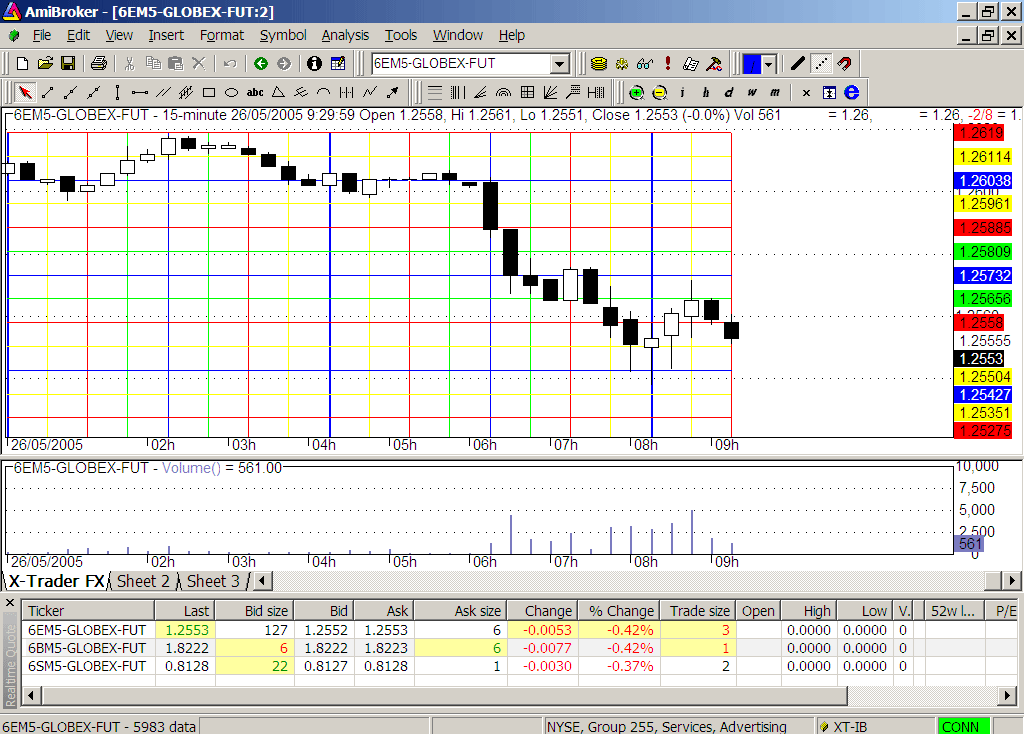1024x734 pixels.
Task: Select the zig-zag line tool
Action: (x=370, y=92)
